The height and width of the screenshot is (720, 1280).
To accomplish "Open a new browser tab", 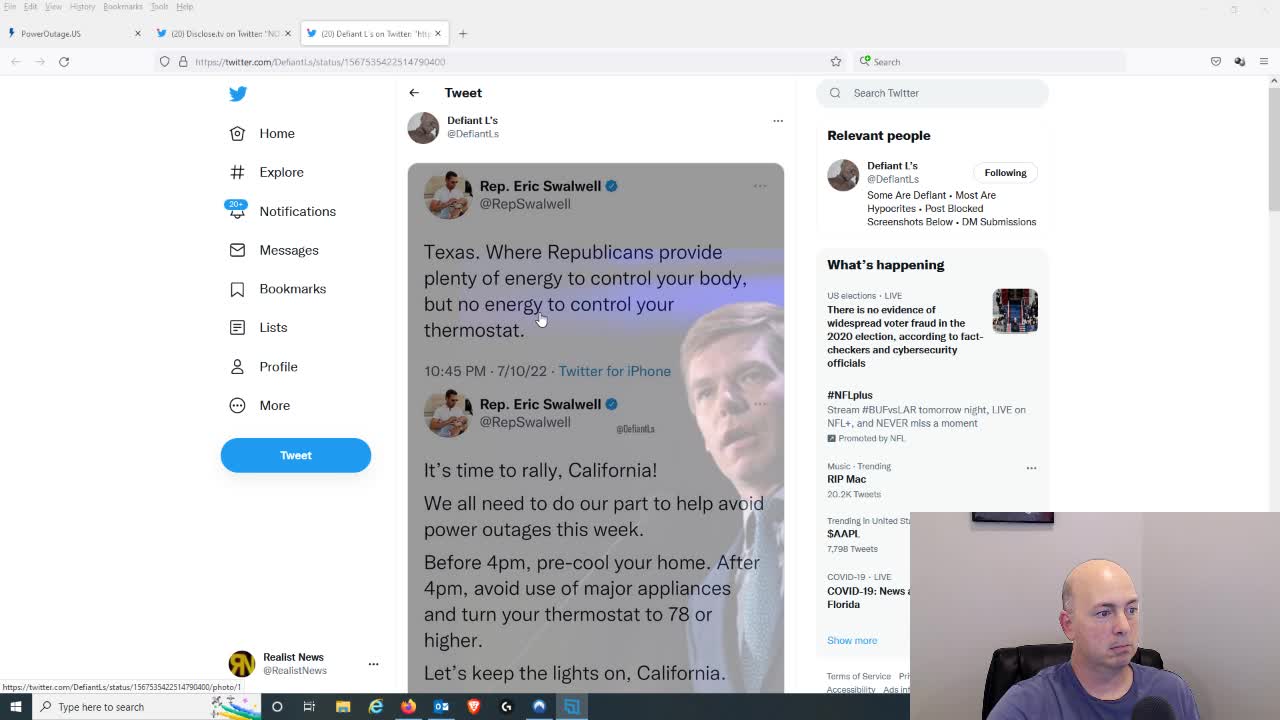I will pos(463,34).
